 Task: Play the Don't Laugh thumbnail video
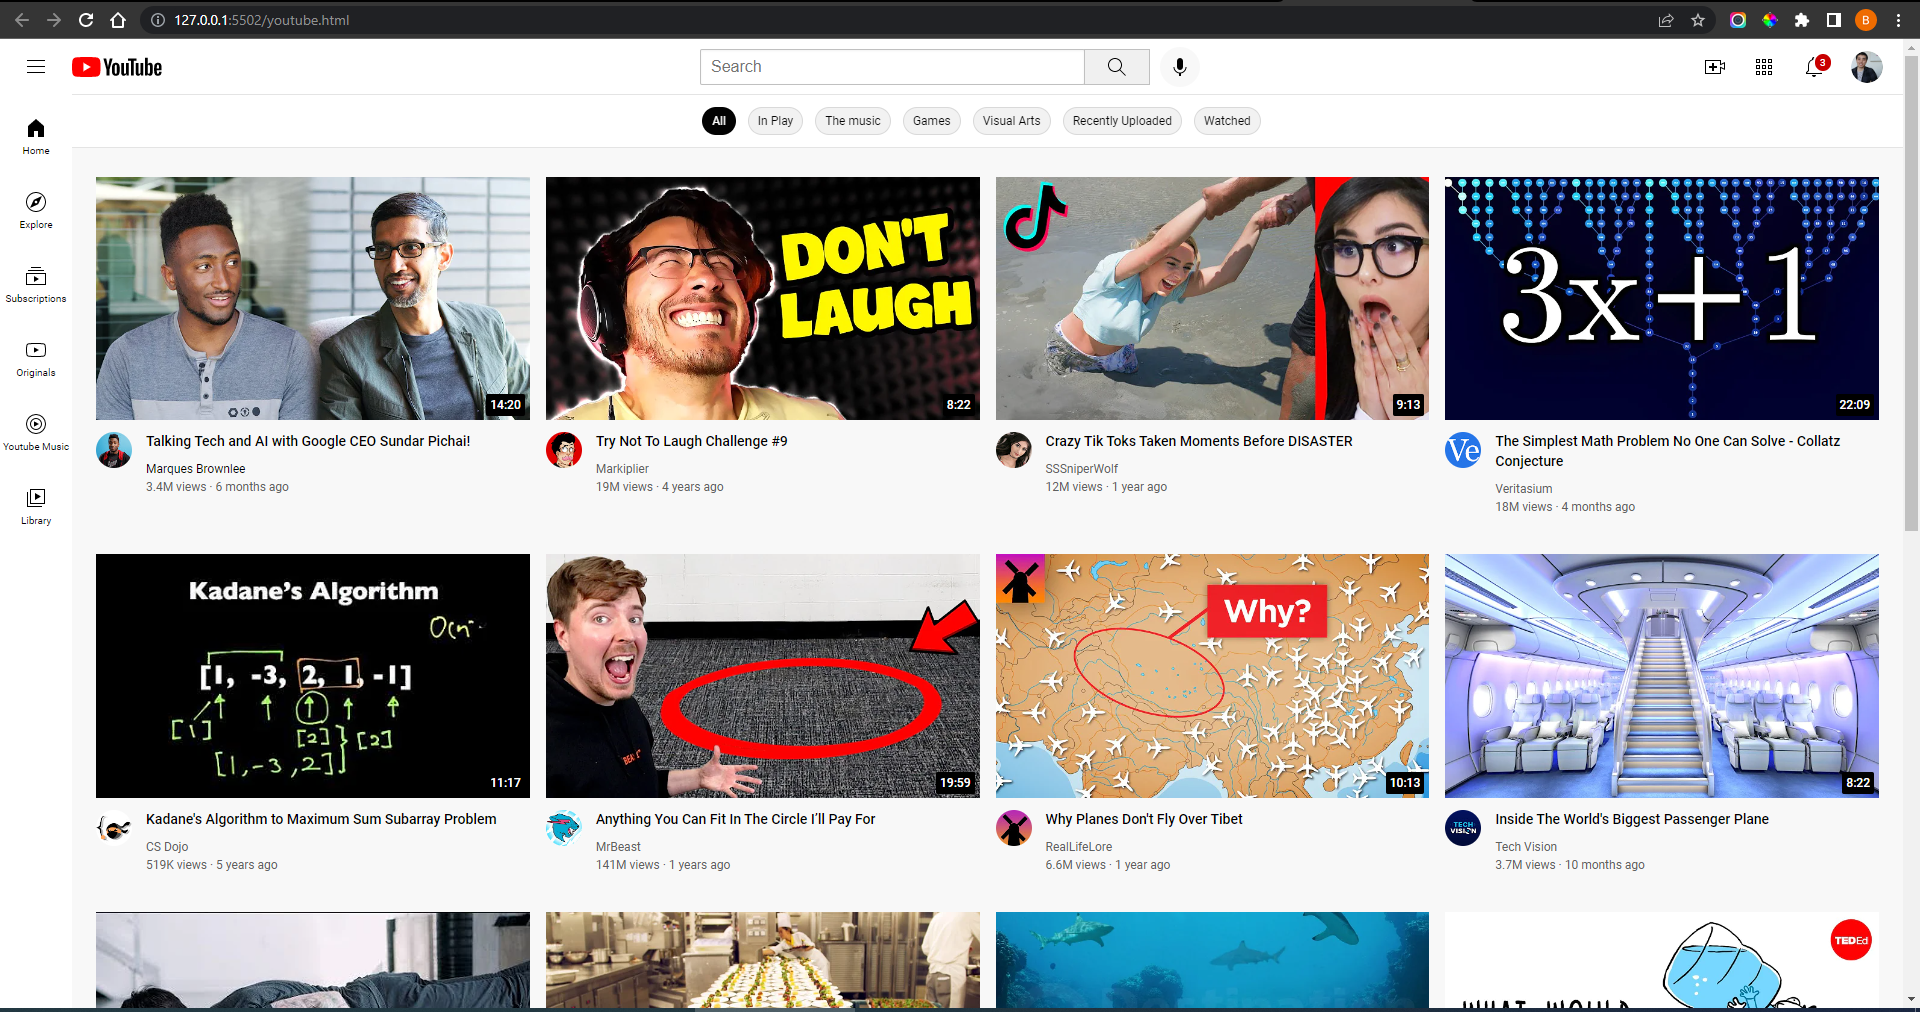763,298
